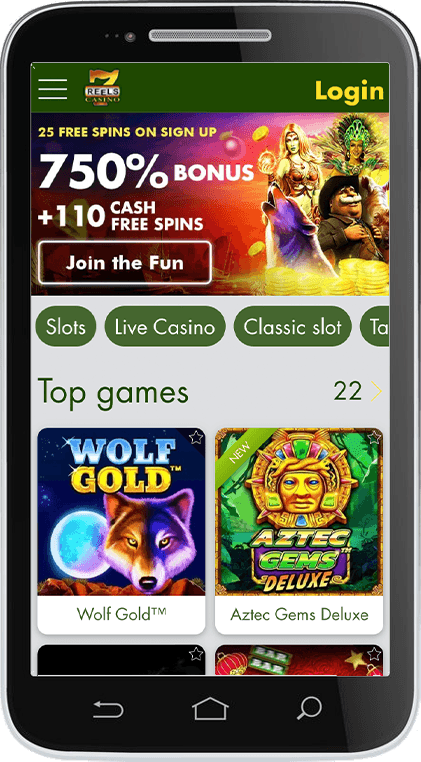Select the Classic slot category tab
Image resolution: width=421 pixels, height=762 pixels.
pyautogui.click(x=293, y=327)
